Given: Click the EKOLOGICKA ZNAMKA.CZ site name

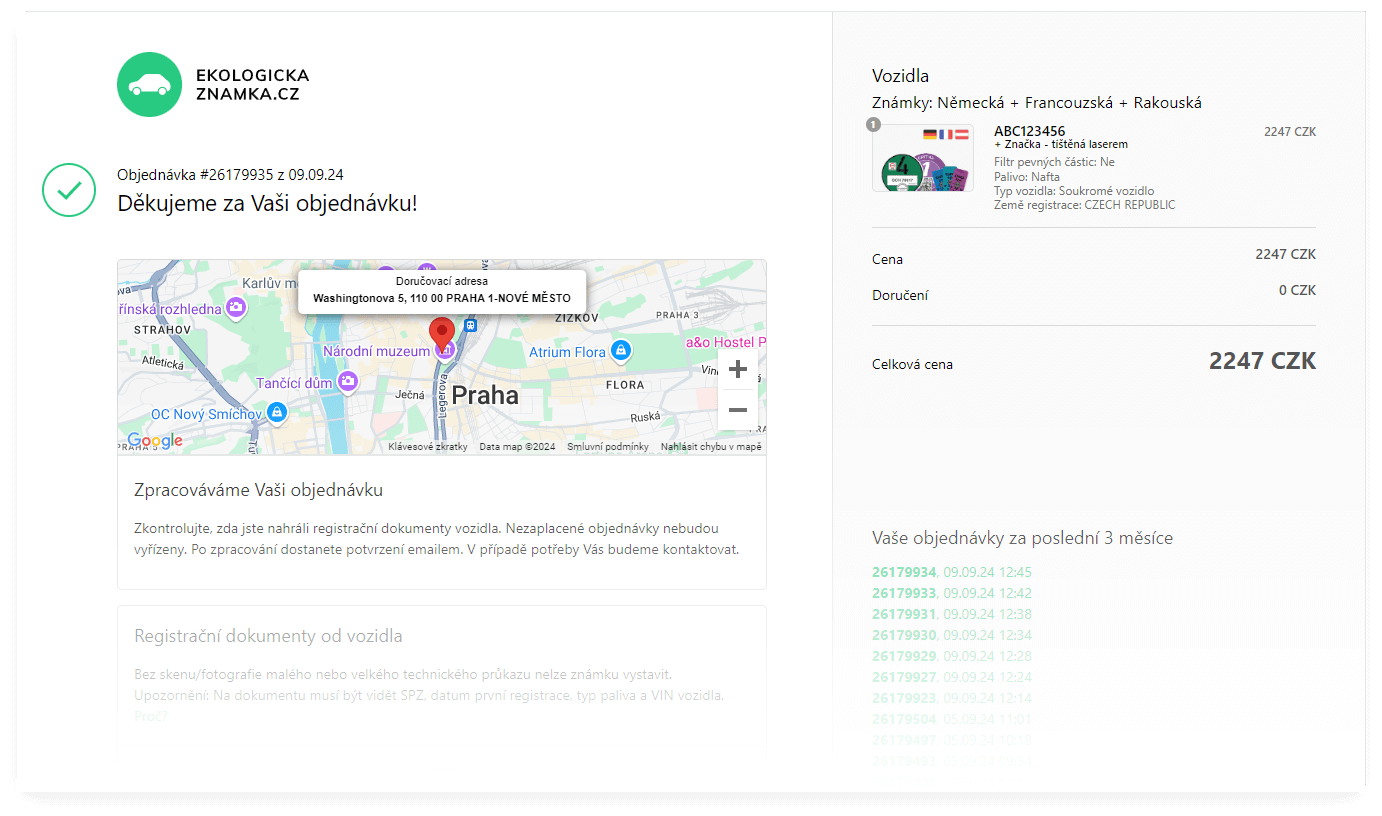Looking at the screenshot, I should tap(252, 85).
